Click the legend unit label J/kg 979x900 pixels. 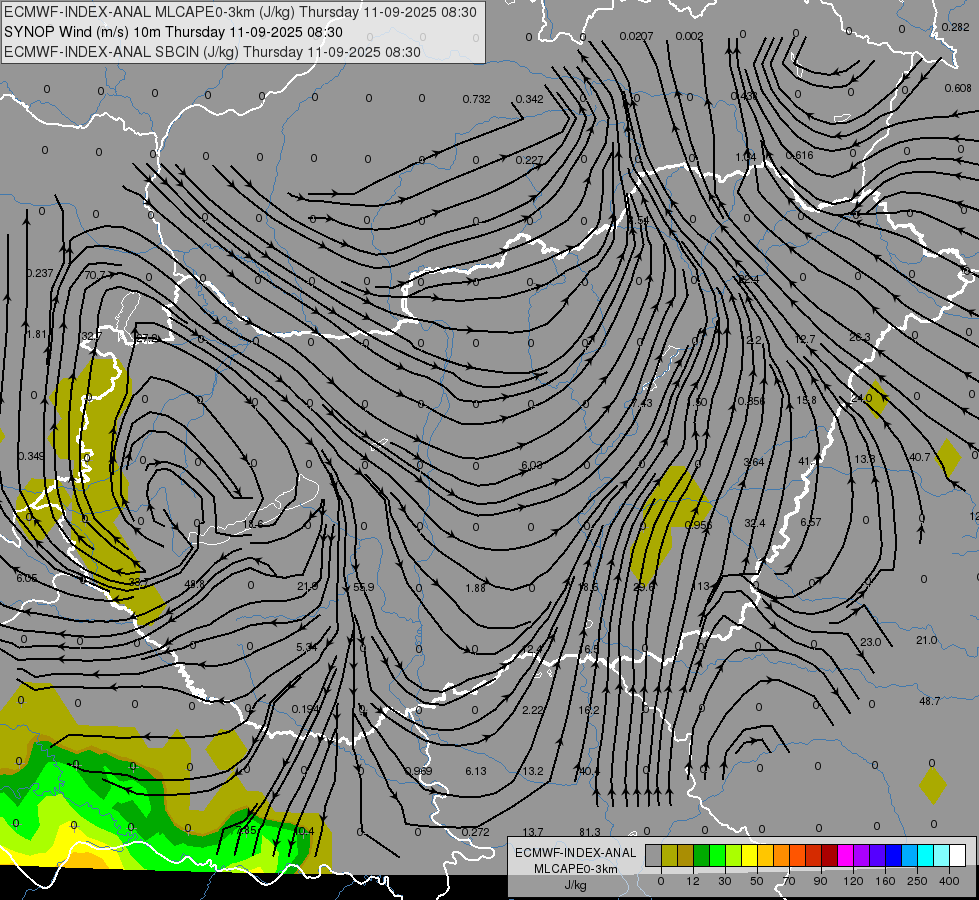tap(575, 885)
